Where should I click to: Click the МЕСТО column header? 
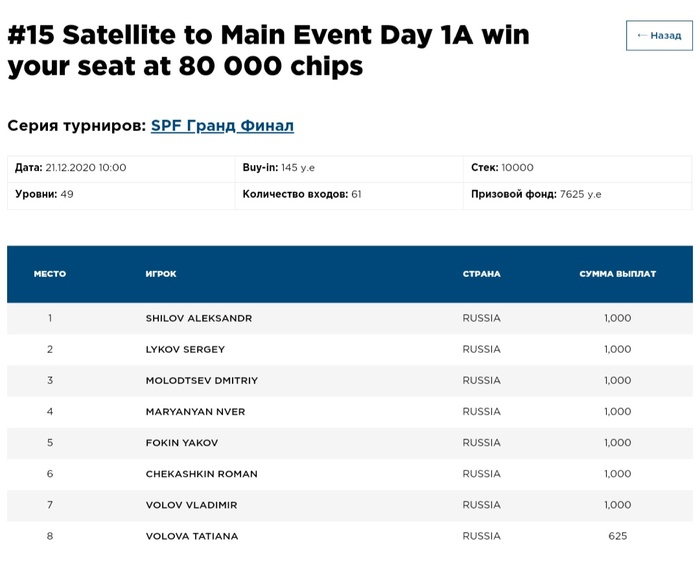[x=50, y=274]
